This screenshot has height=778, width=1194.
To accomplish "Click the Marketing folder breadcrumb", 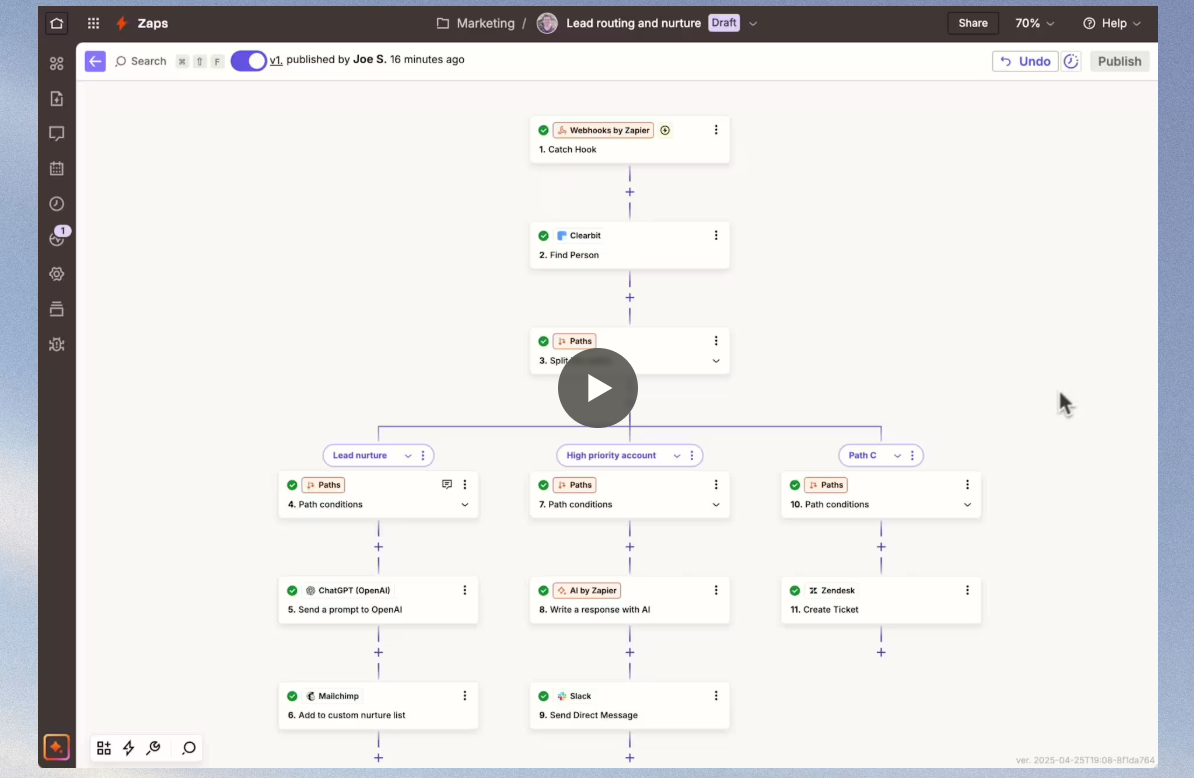I will [476, 23].
